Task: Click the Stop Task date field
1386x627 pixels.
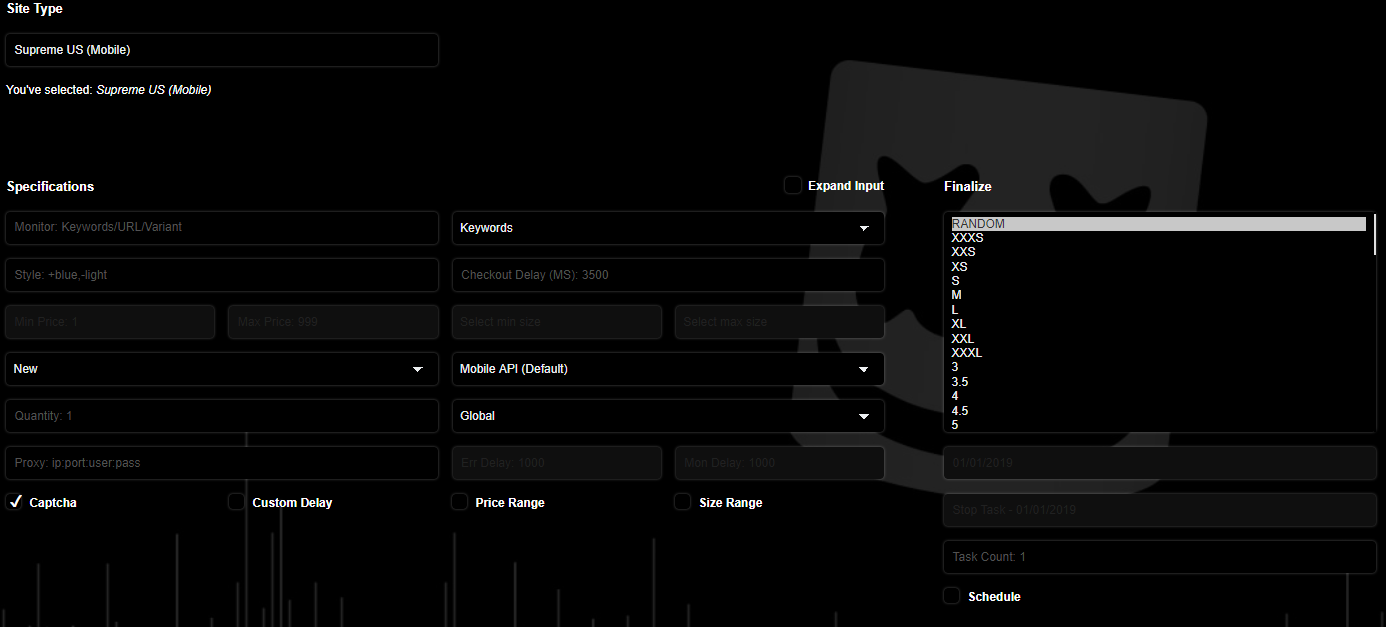Action: click(x=1160, y=510)
